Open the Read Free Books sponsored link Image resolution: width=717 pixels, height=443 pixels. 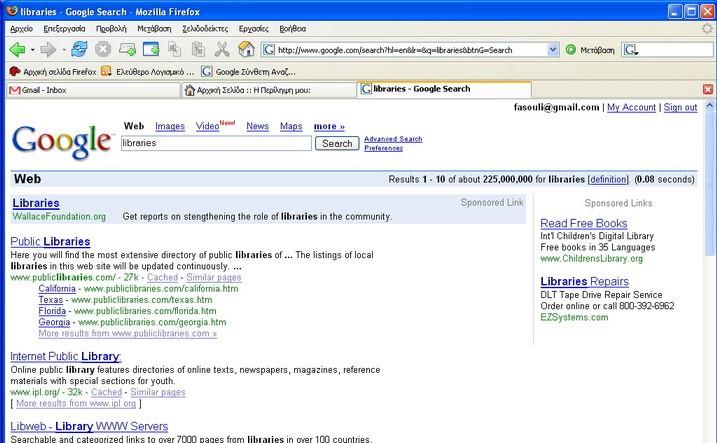[583, 224]
